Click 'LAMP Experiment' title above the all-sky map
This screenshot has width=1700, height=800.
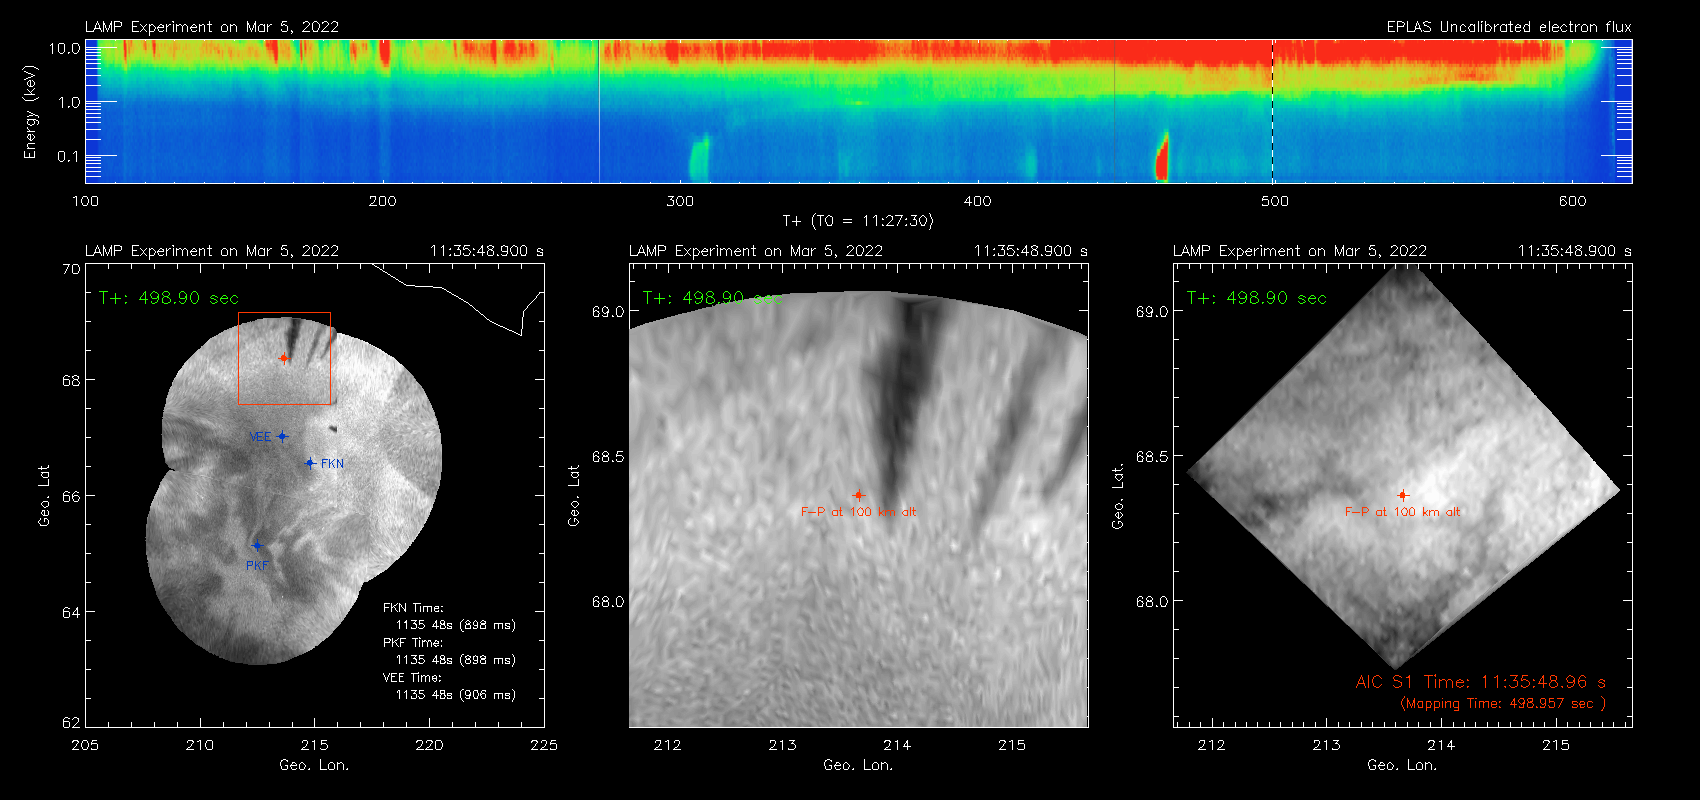point(212,251)
